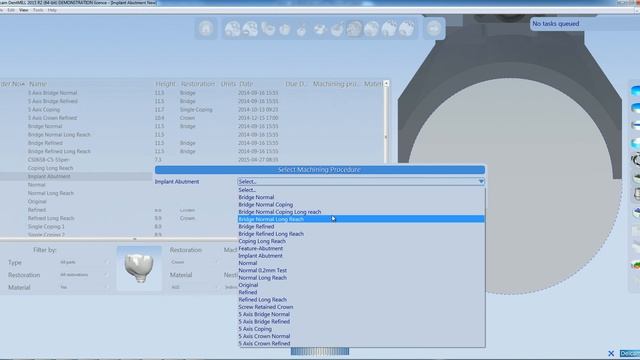
Task: Open the Restoration filter dropdown under Filter by
Action: pyautogui.click(x=84, y=275)
